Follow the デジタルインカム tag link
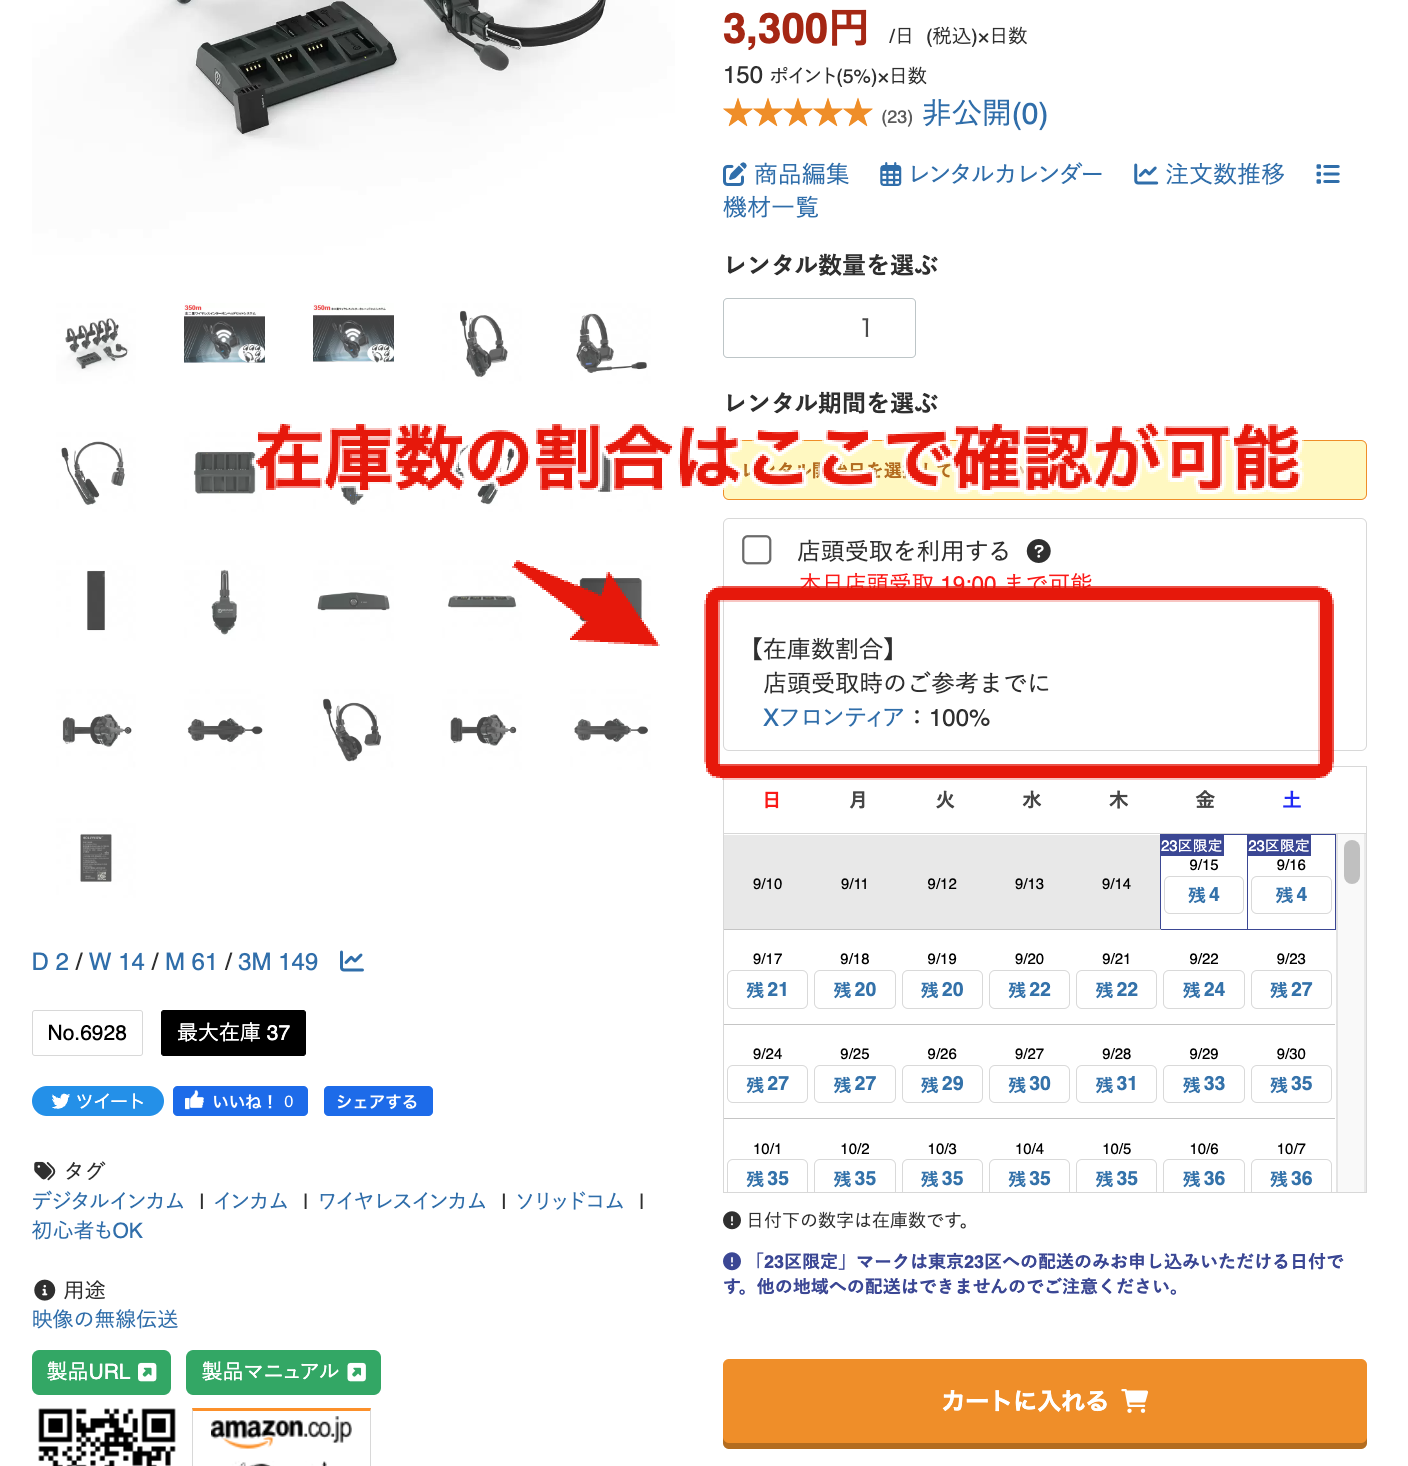1408x1466 pixels. [108, 1200]
